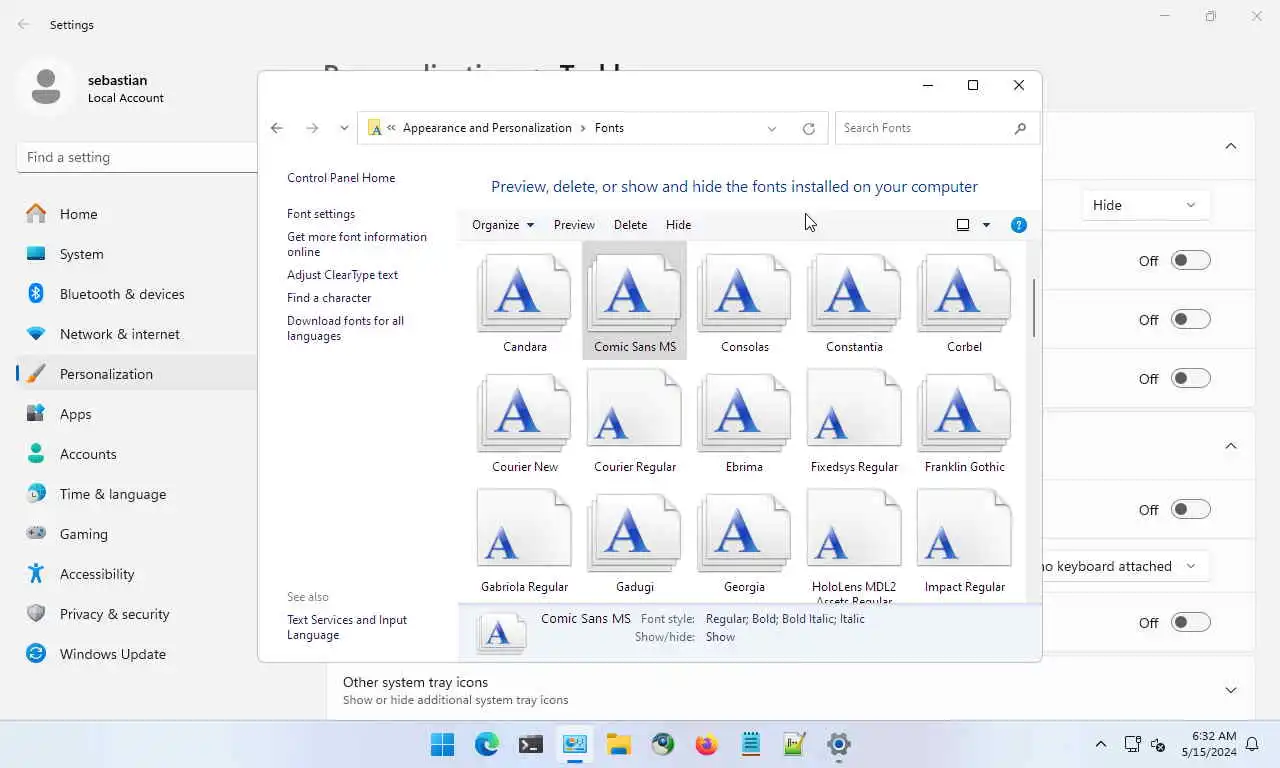Select the Ebrima font icon

[x=744, y=411]
